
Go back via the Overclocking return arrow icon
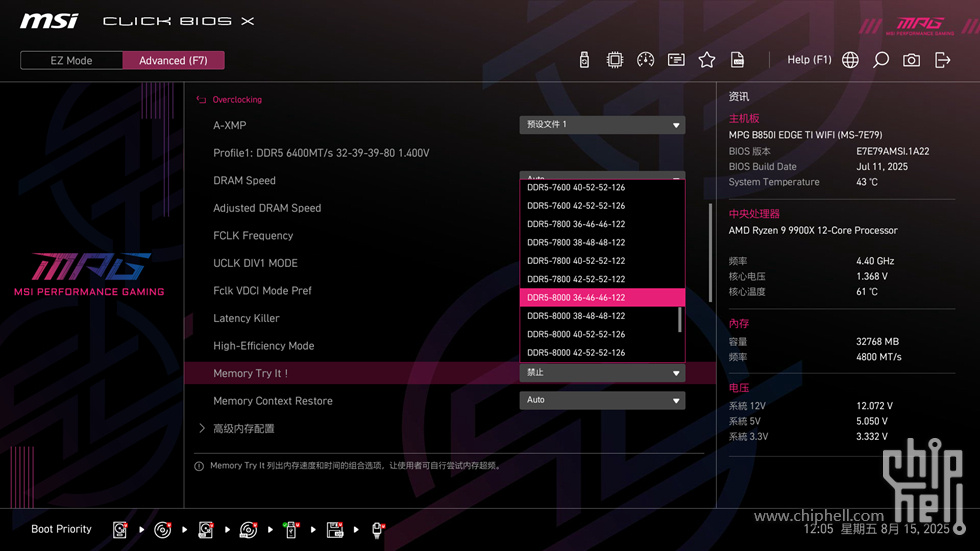[201, 99]
